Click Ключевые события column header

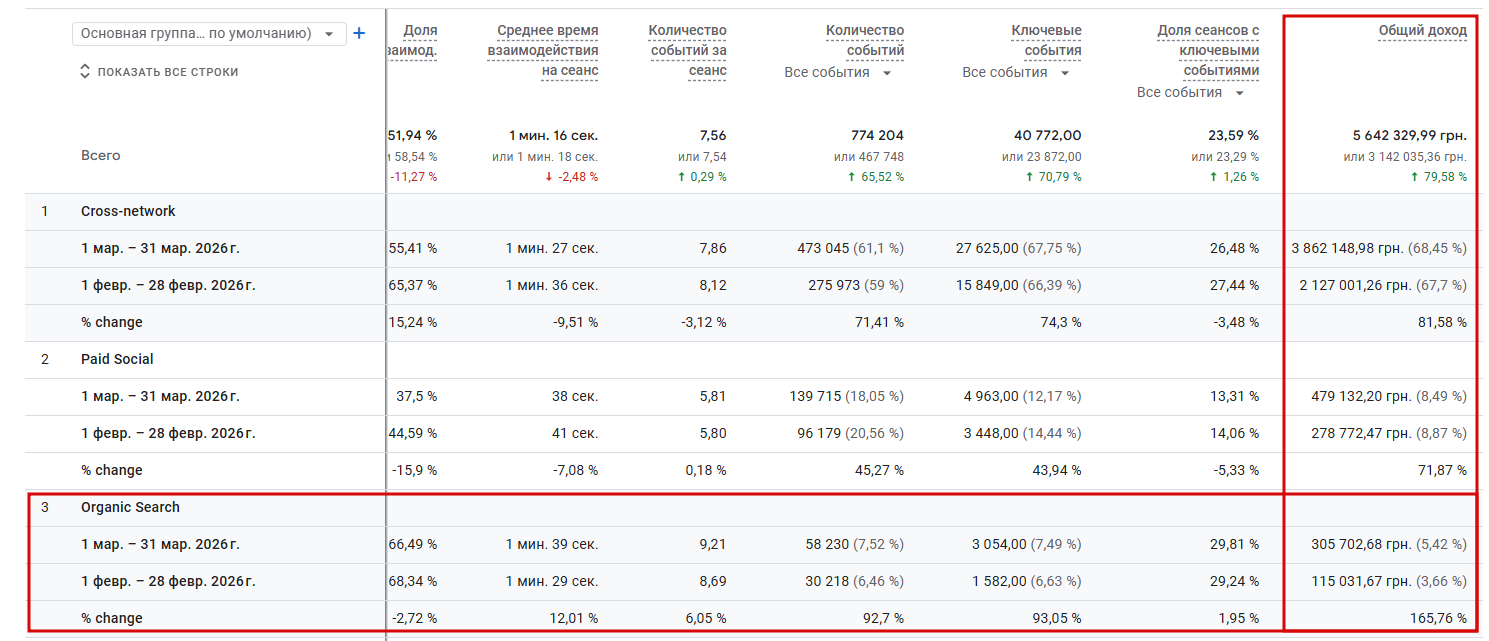(1046, 41)
